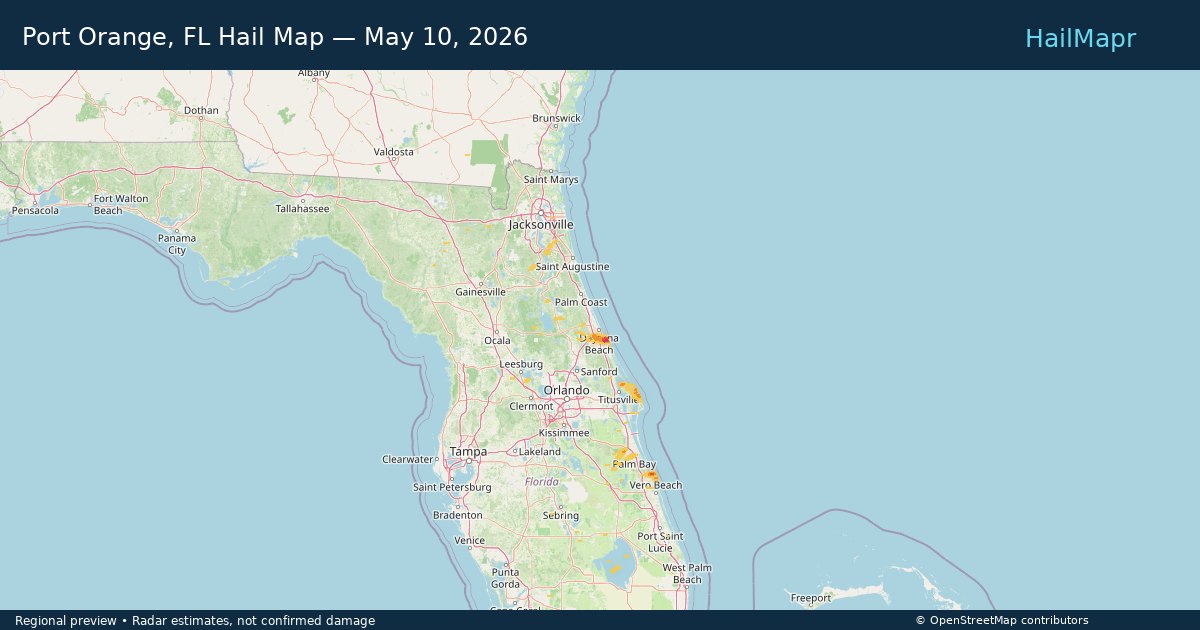Image resolution: width=1200 pixels, height=630 pixels.
Task: Click the orange hail swath near Titusville
Action: click(630, 390)
